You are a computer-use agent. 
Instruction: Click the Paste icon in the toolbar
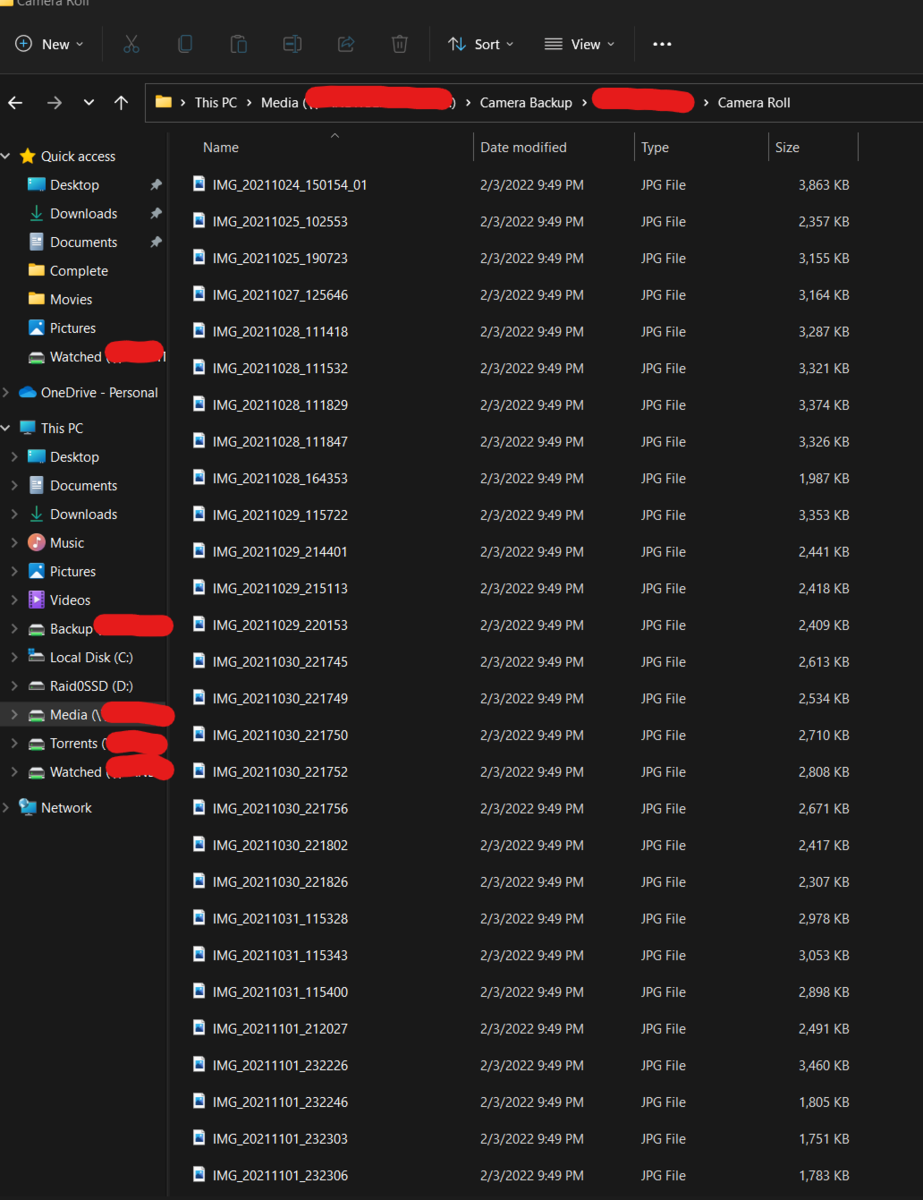click(238, 44)
